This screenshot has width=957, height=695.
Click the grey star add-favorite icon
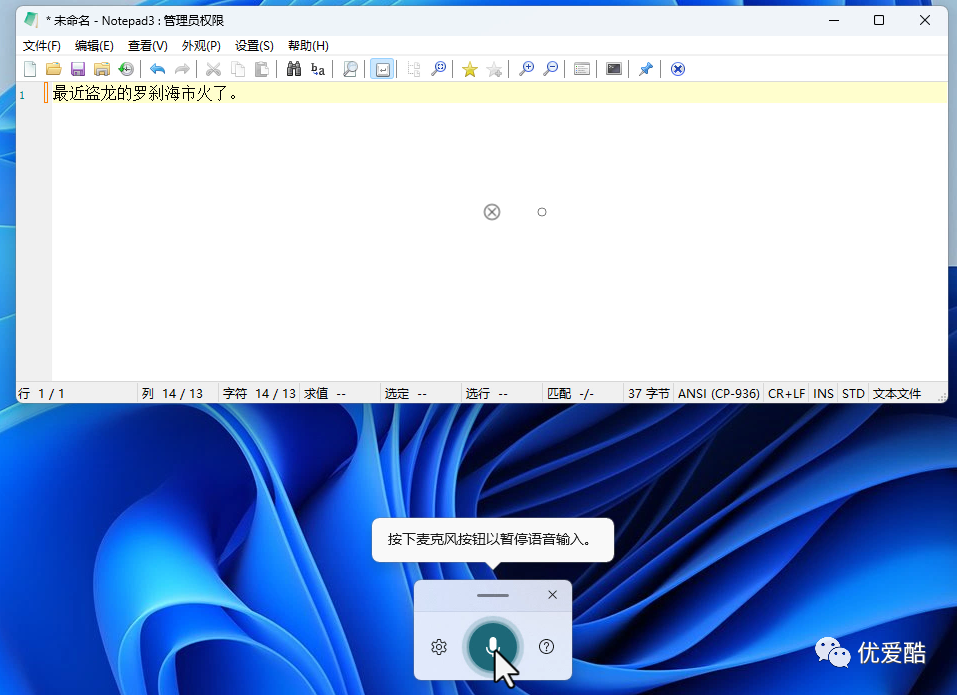pos(494,69)
